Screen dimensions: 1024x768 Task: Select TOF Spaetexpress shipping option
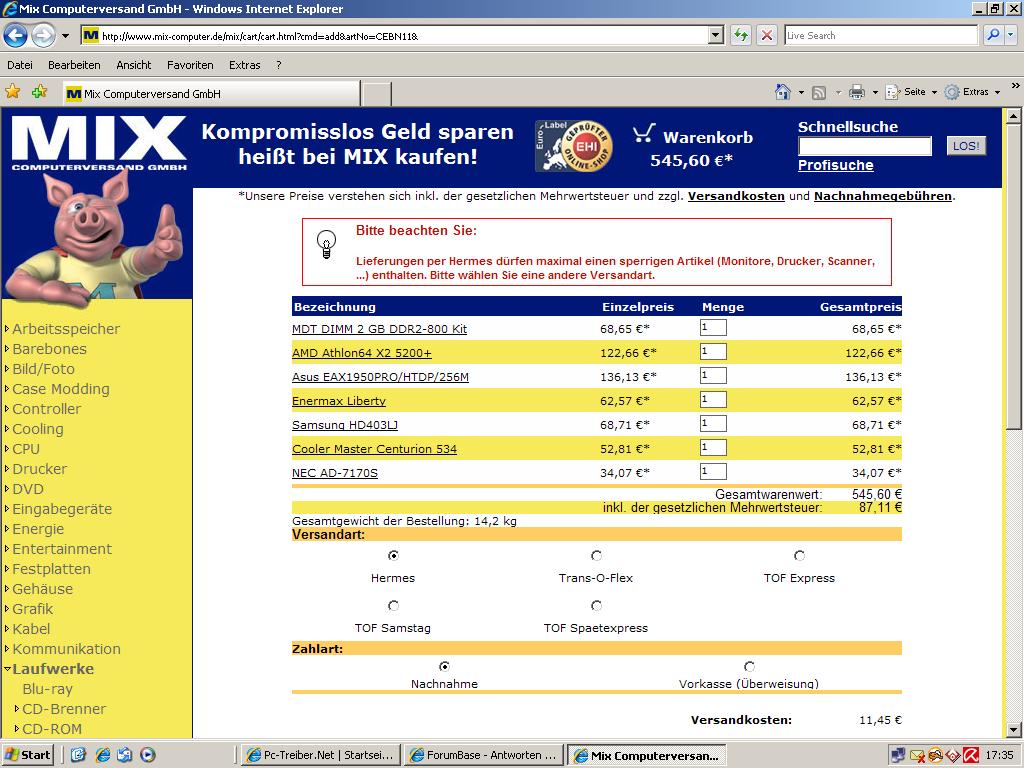[x=596, y=605]
